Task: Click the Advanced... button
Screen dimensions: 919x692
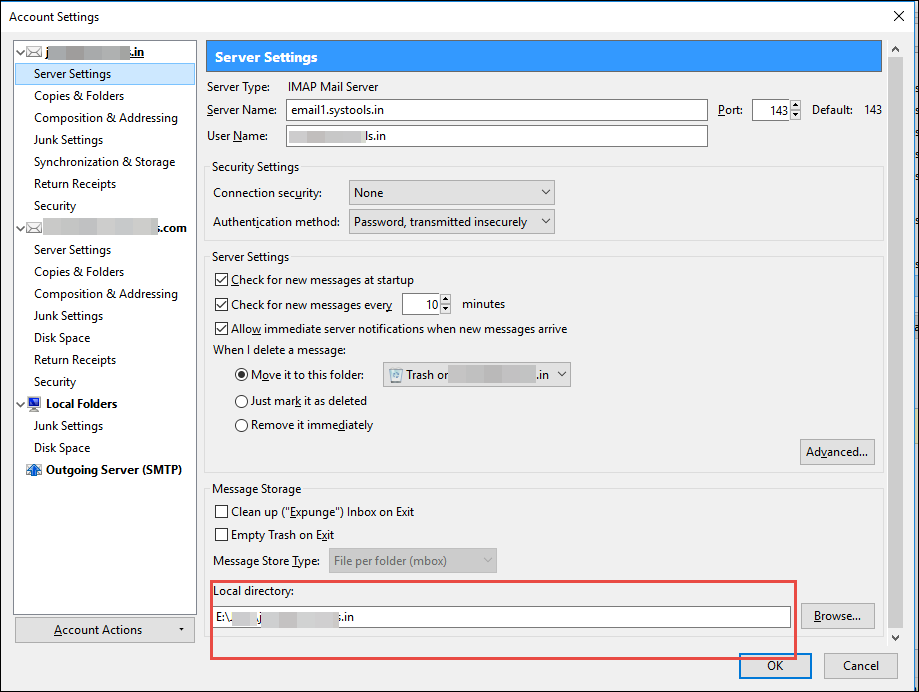Action: pyautogui.click(x=837, y=452)
